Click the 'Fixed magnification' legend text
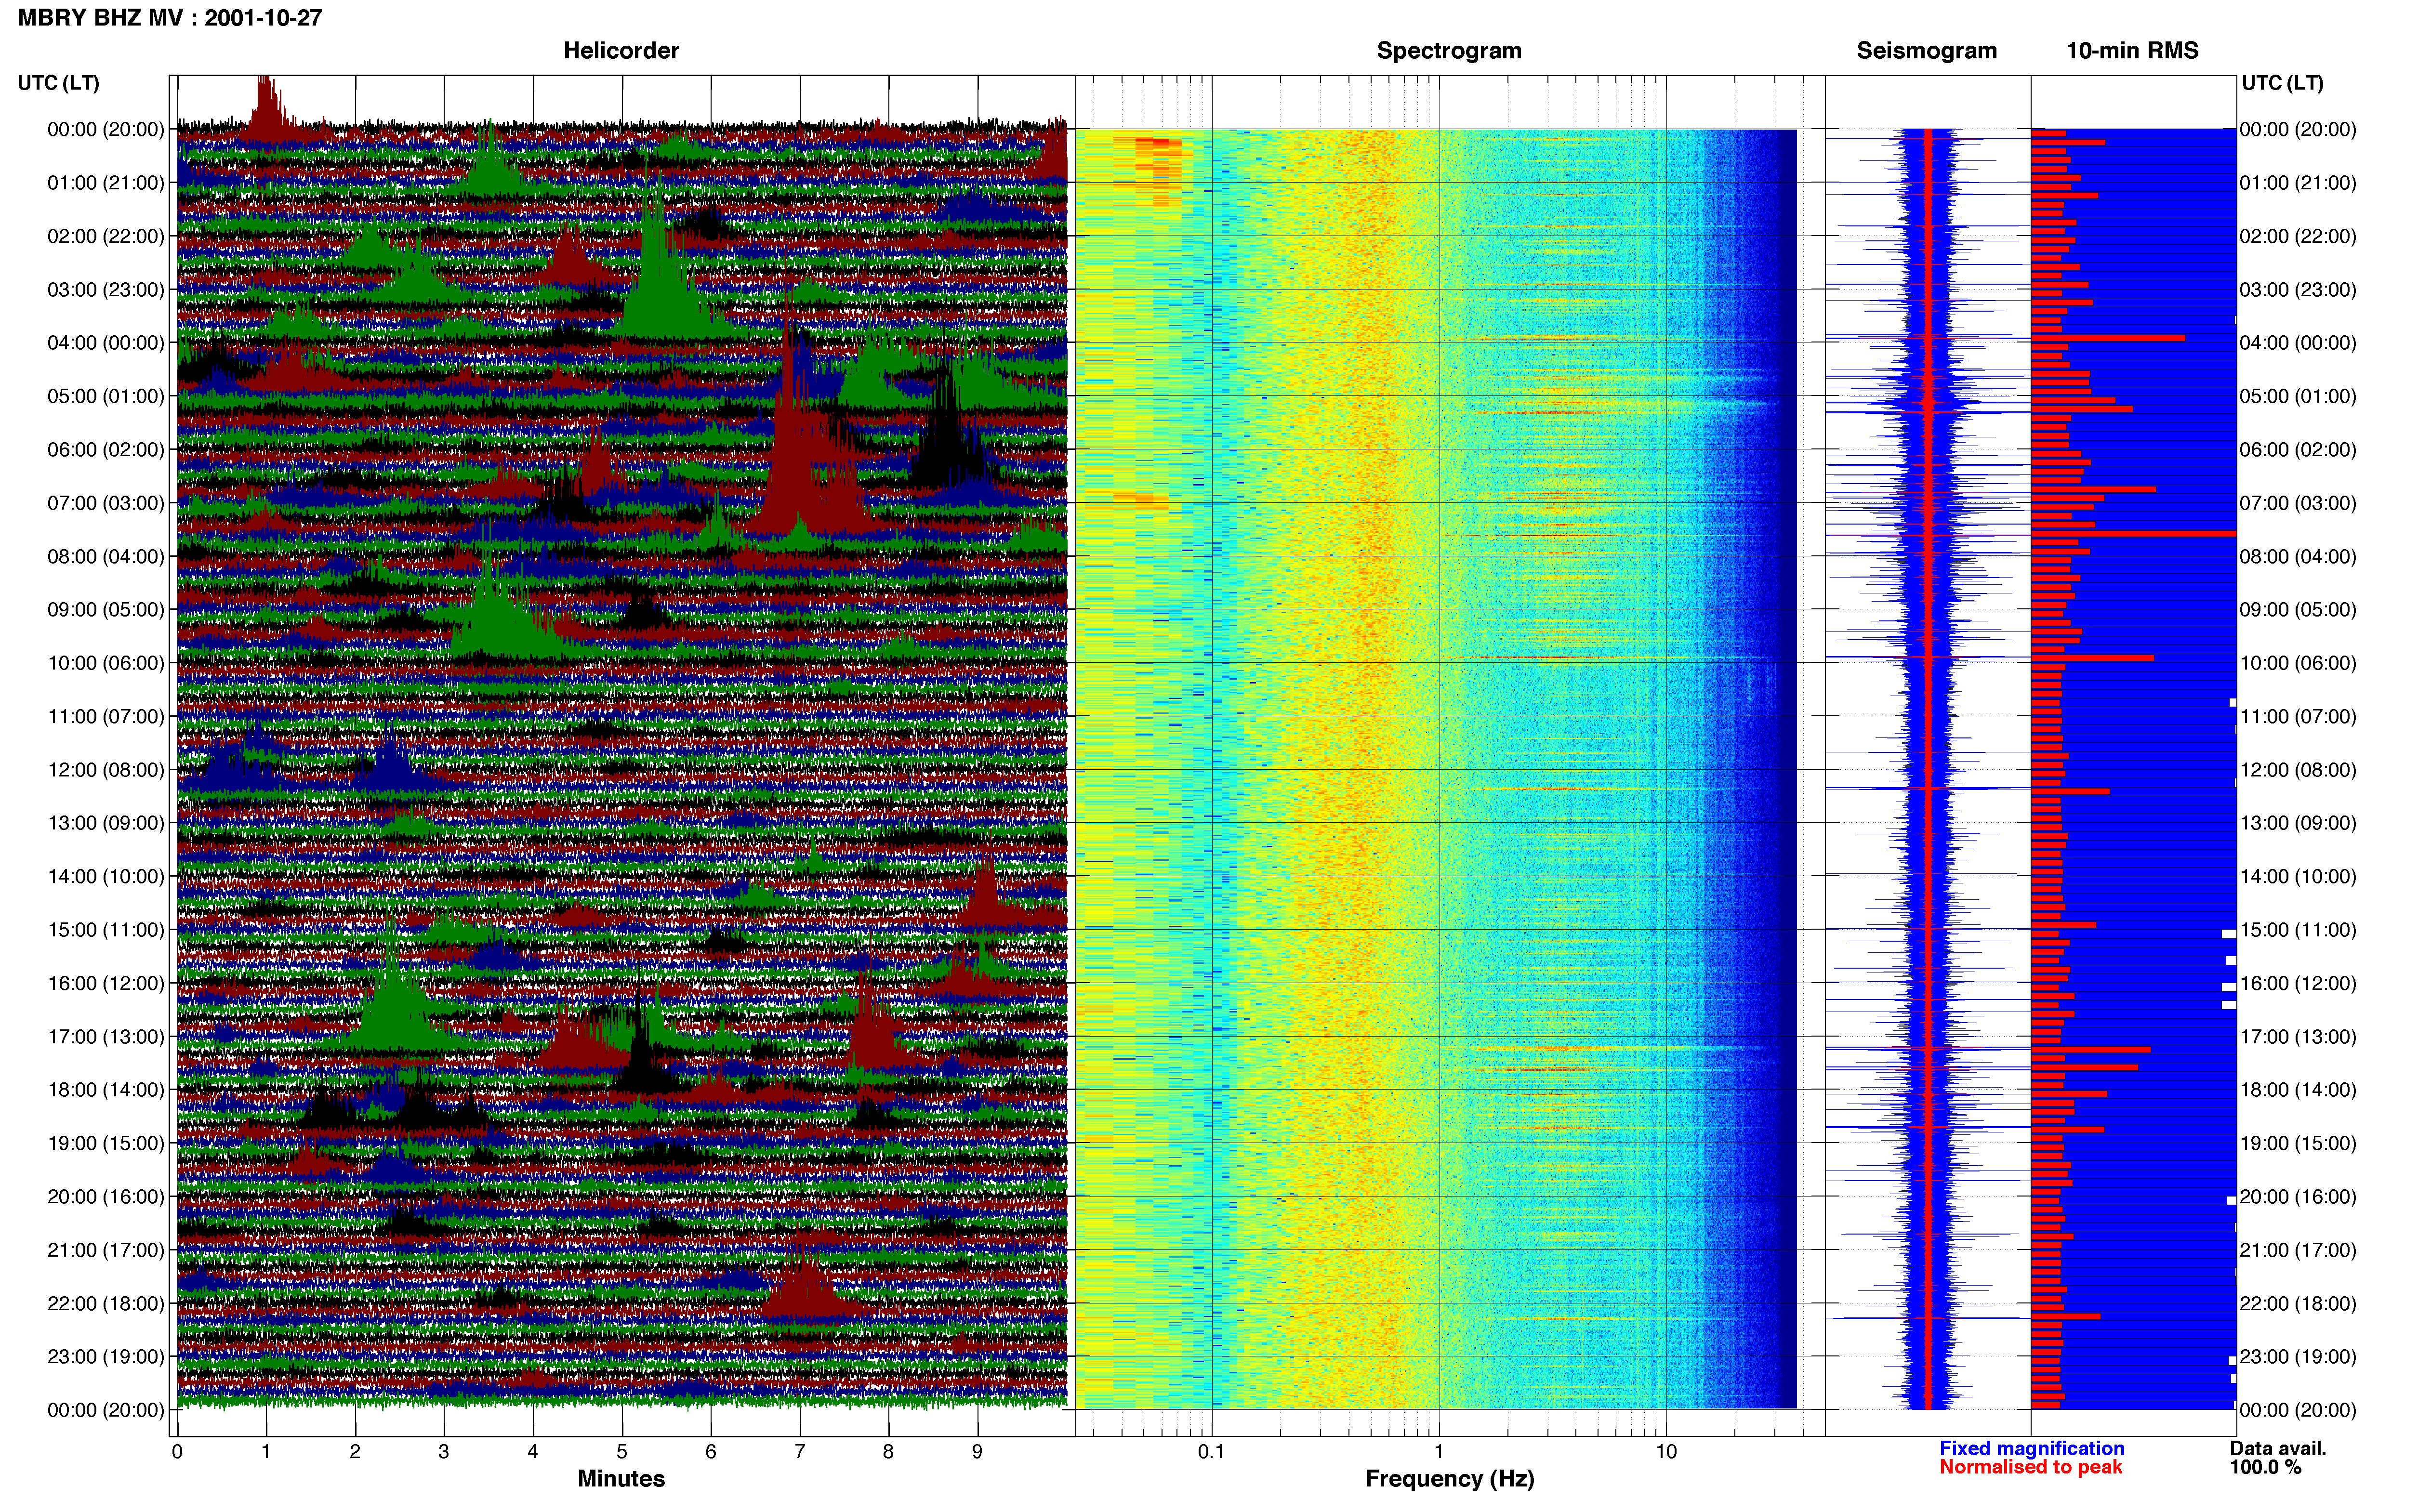 2032,1449
